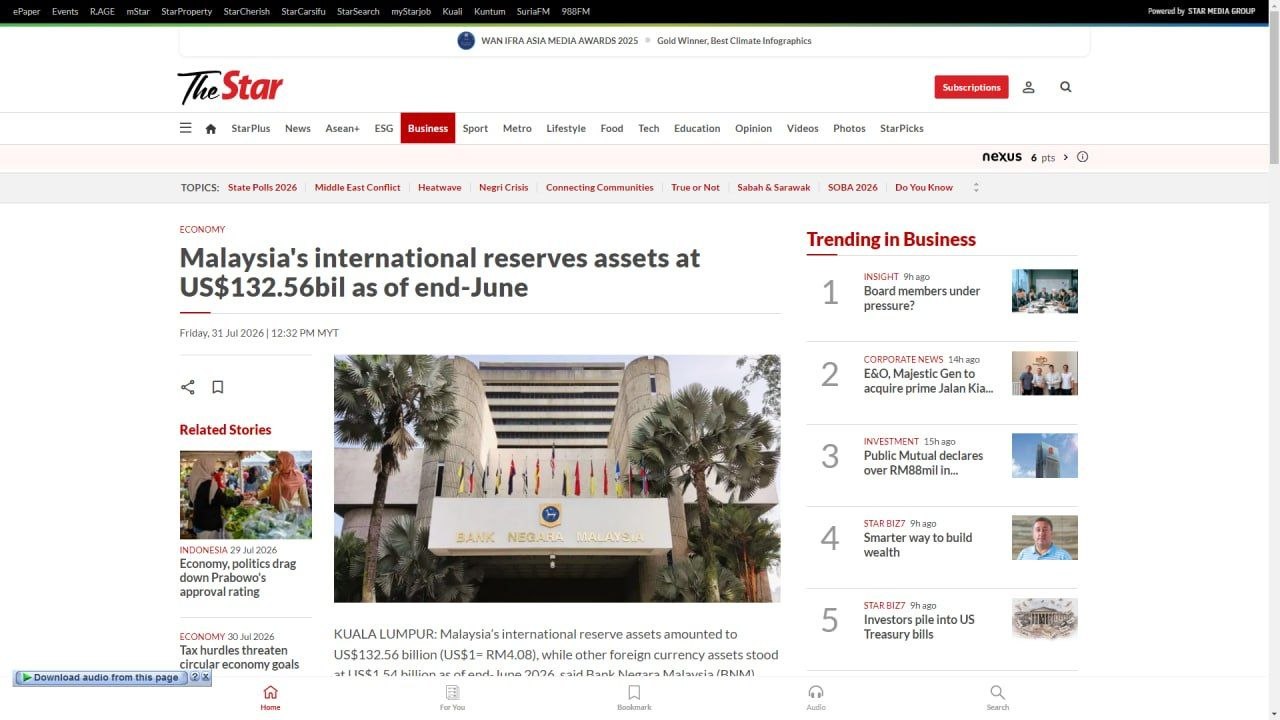This screenshot has height=720, width=1280.
Task: Open the Food section
Action: pyautogui.click(x=612, y=128)
